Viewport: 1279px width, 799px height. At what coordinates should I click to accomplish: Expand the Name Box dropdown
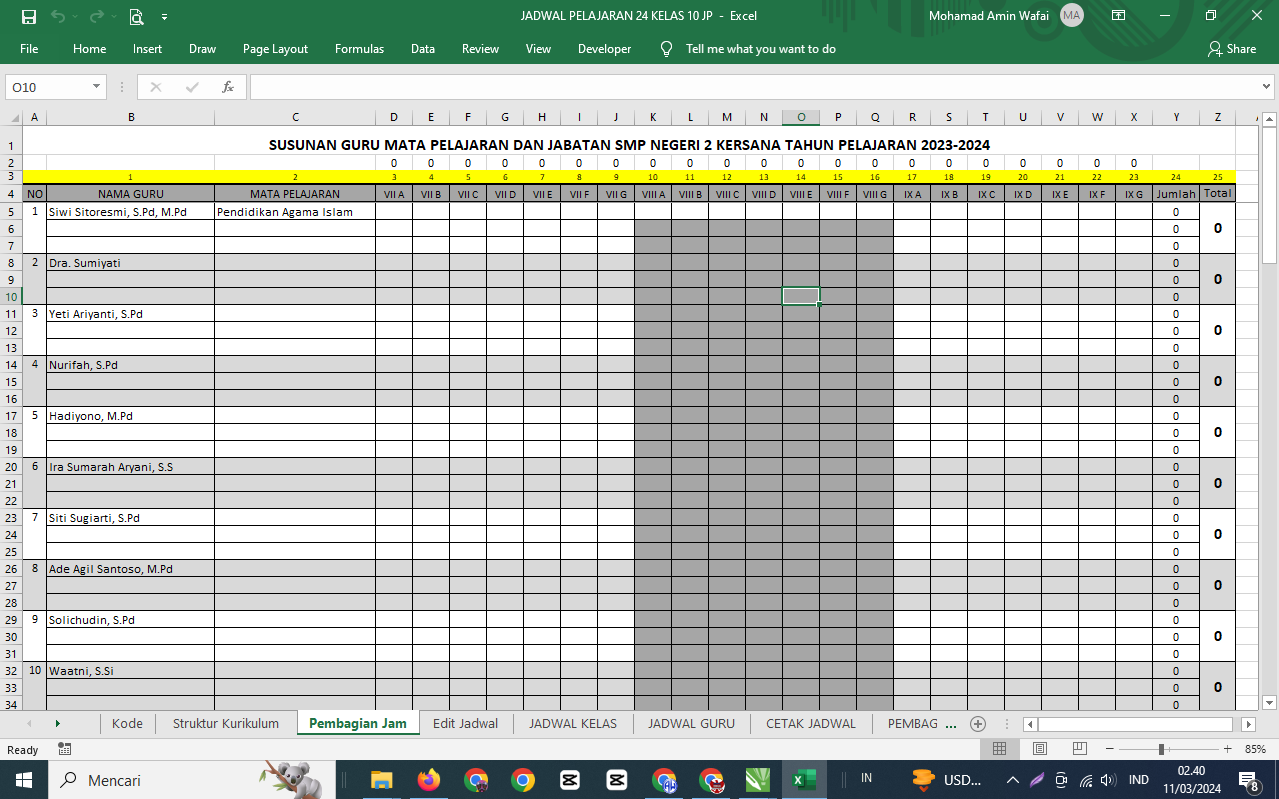tap(97, 87)
